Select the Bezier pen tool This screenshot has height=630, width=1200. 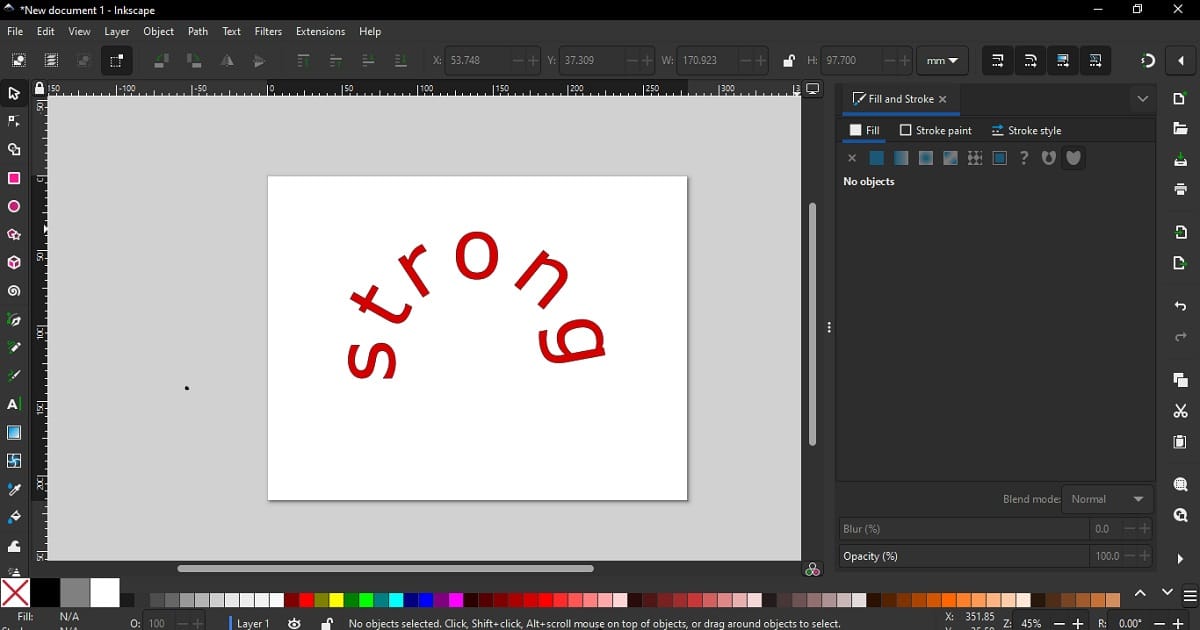tap(14, 320)
